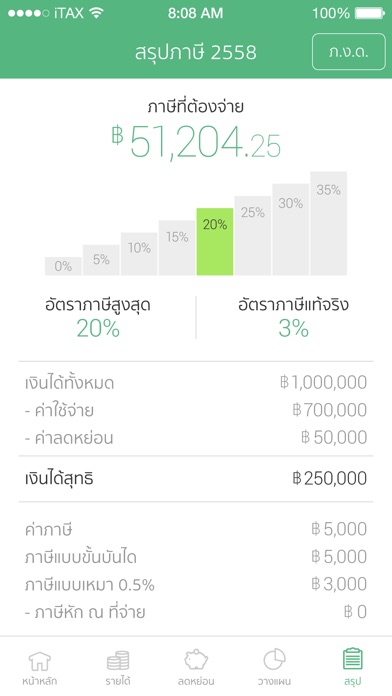392x696 pixels.
Task: Select the 35% tax bracket bar
Action: [329, 223]
